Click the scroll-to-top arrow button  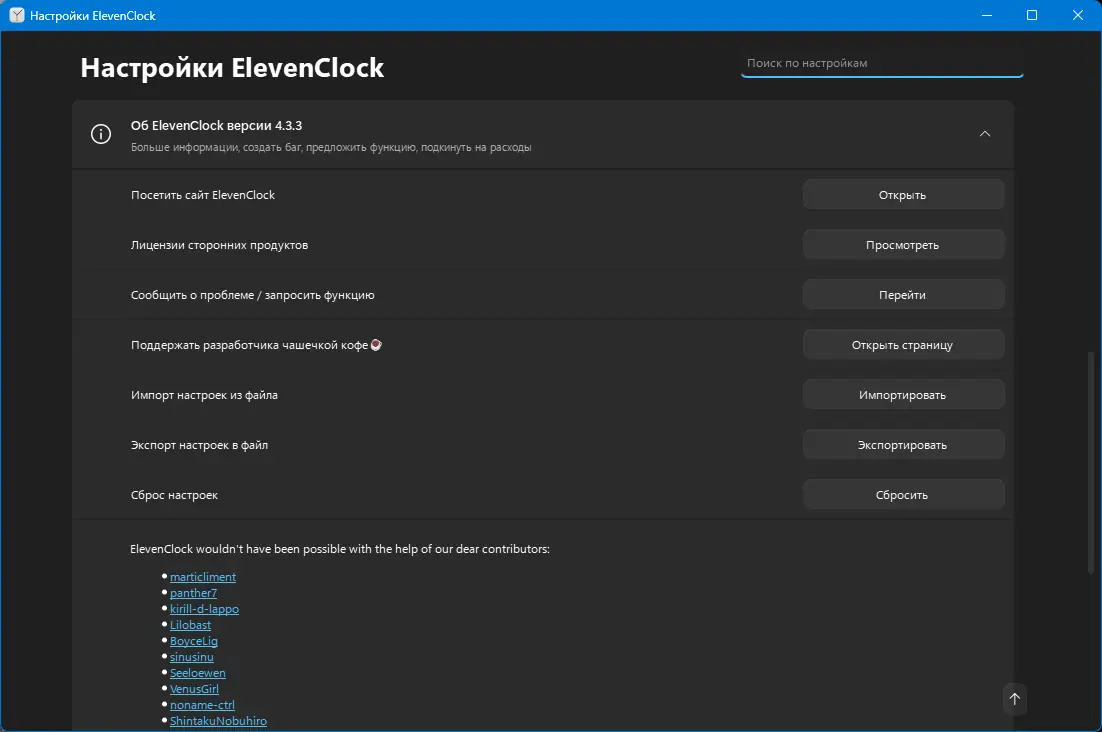[1014, 699]
